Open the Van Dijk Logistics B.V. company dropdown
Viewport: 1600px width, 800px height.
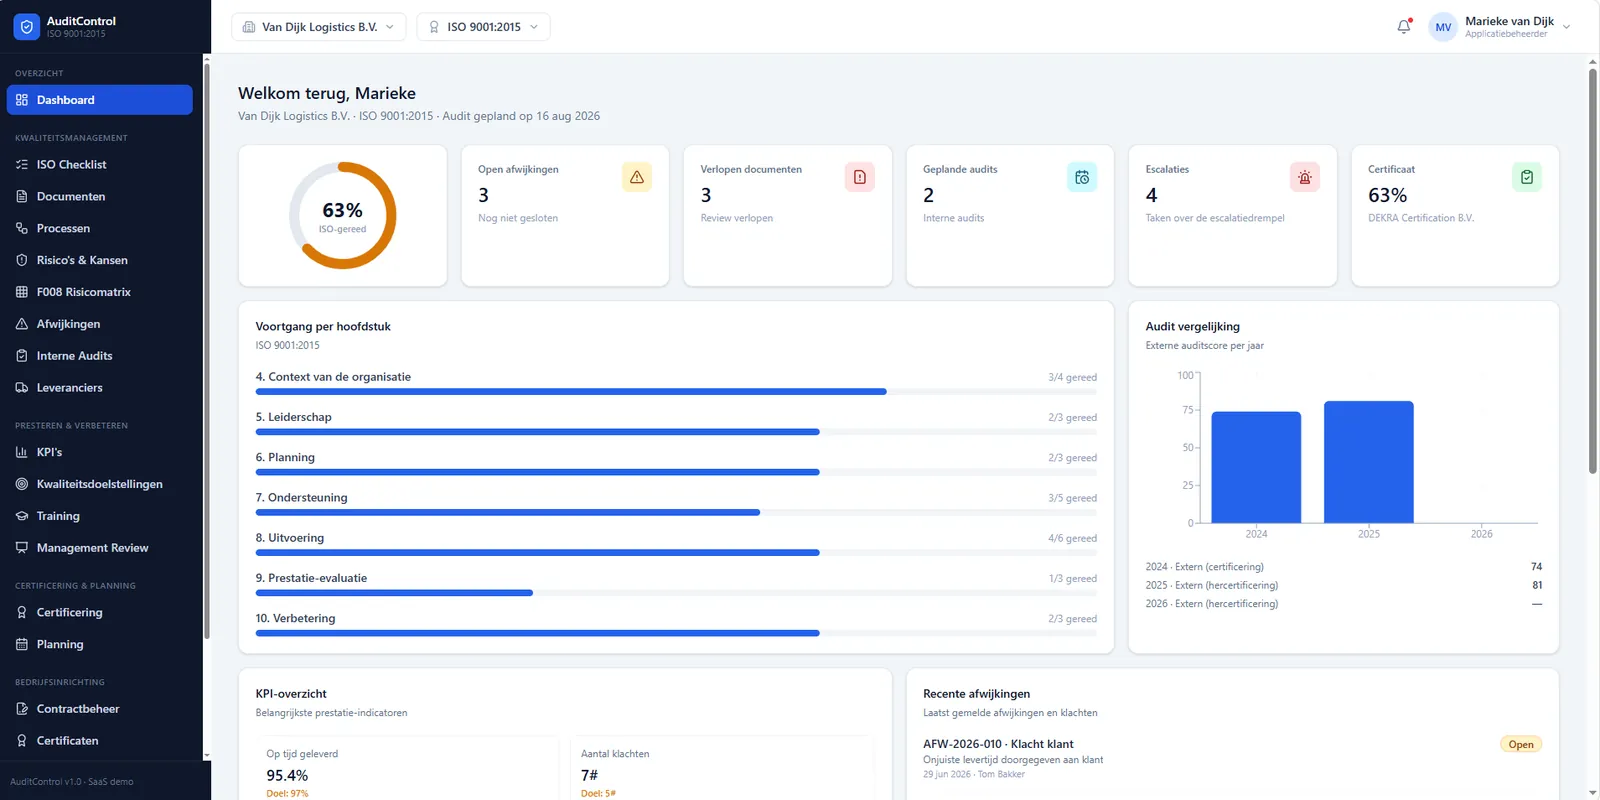[319, 27]
